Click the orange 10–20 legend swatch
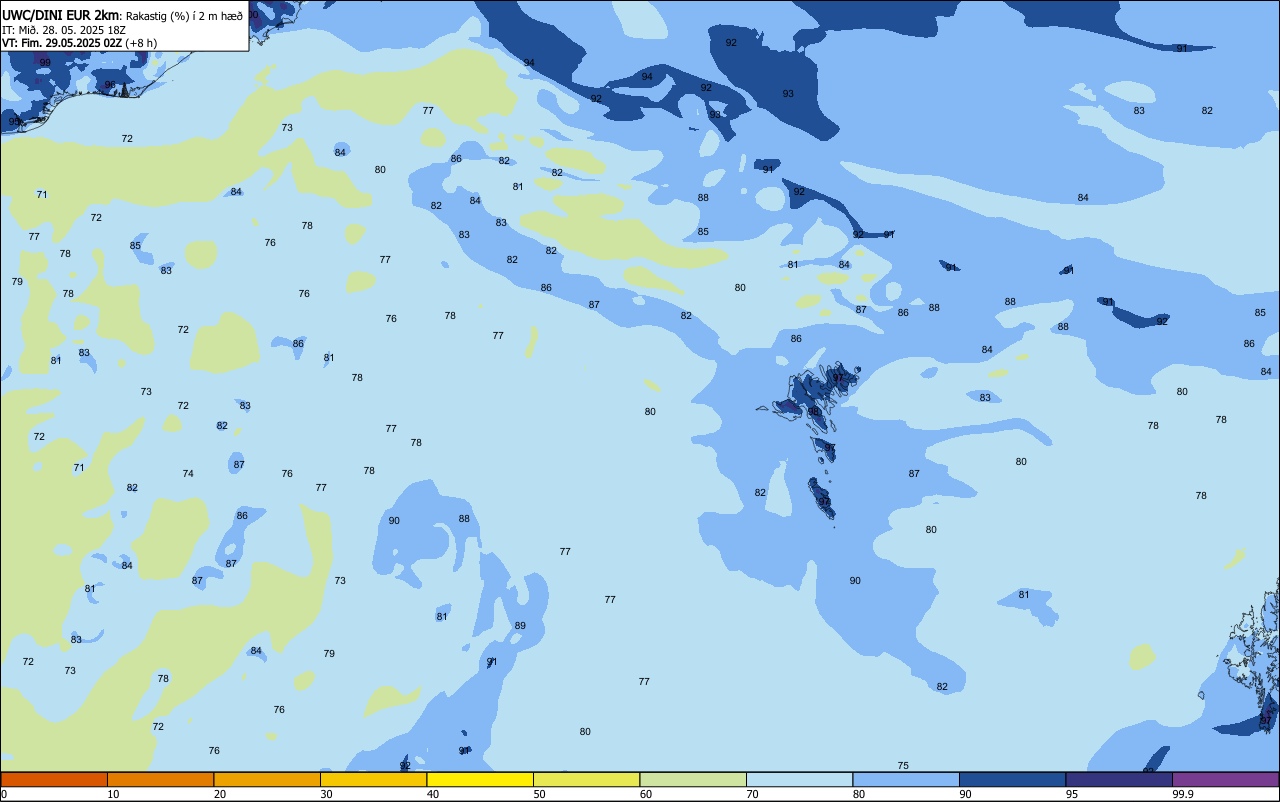The width and height of the screenshot is (1280, 802). 161,779
